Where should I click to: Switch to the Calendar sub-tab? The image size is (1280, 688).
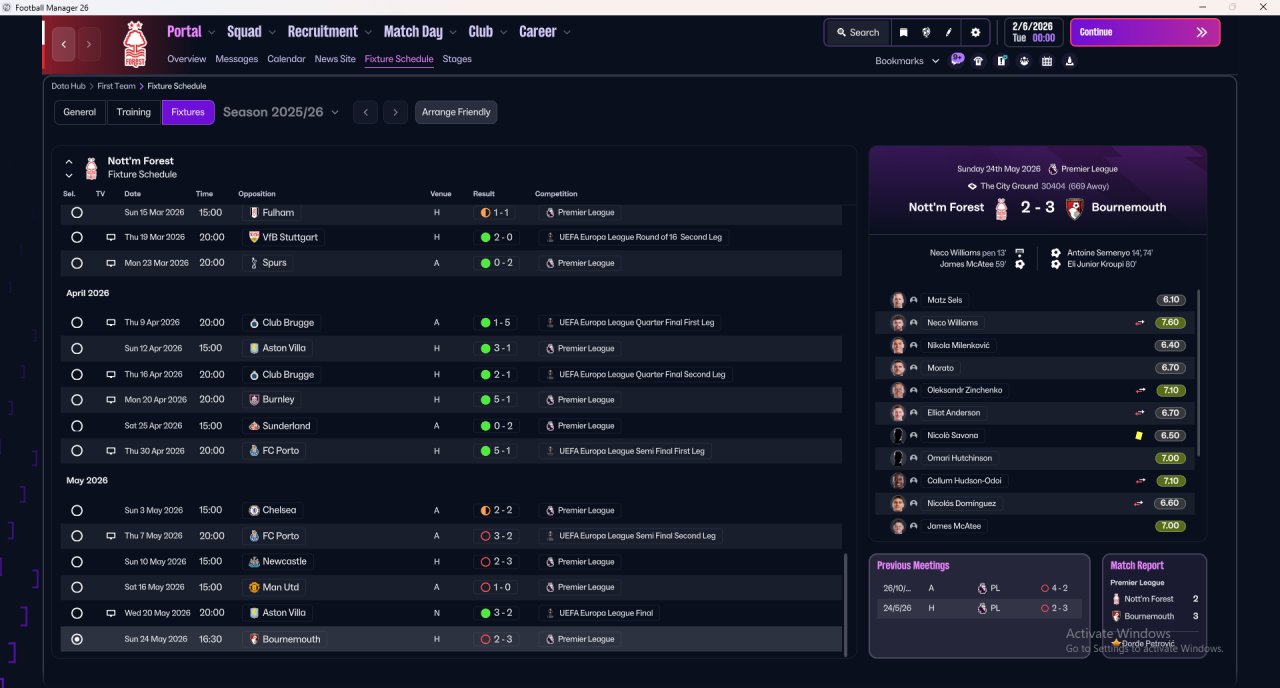pos(286,59)
